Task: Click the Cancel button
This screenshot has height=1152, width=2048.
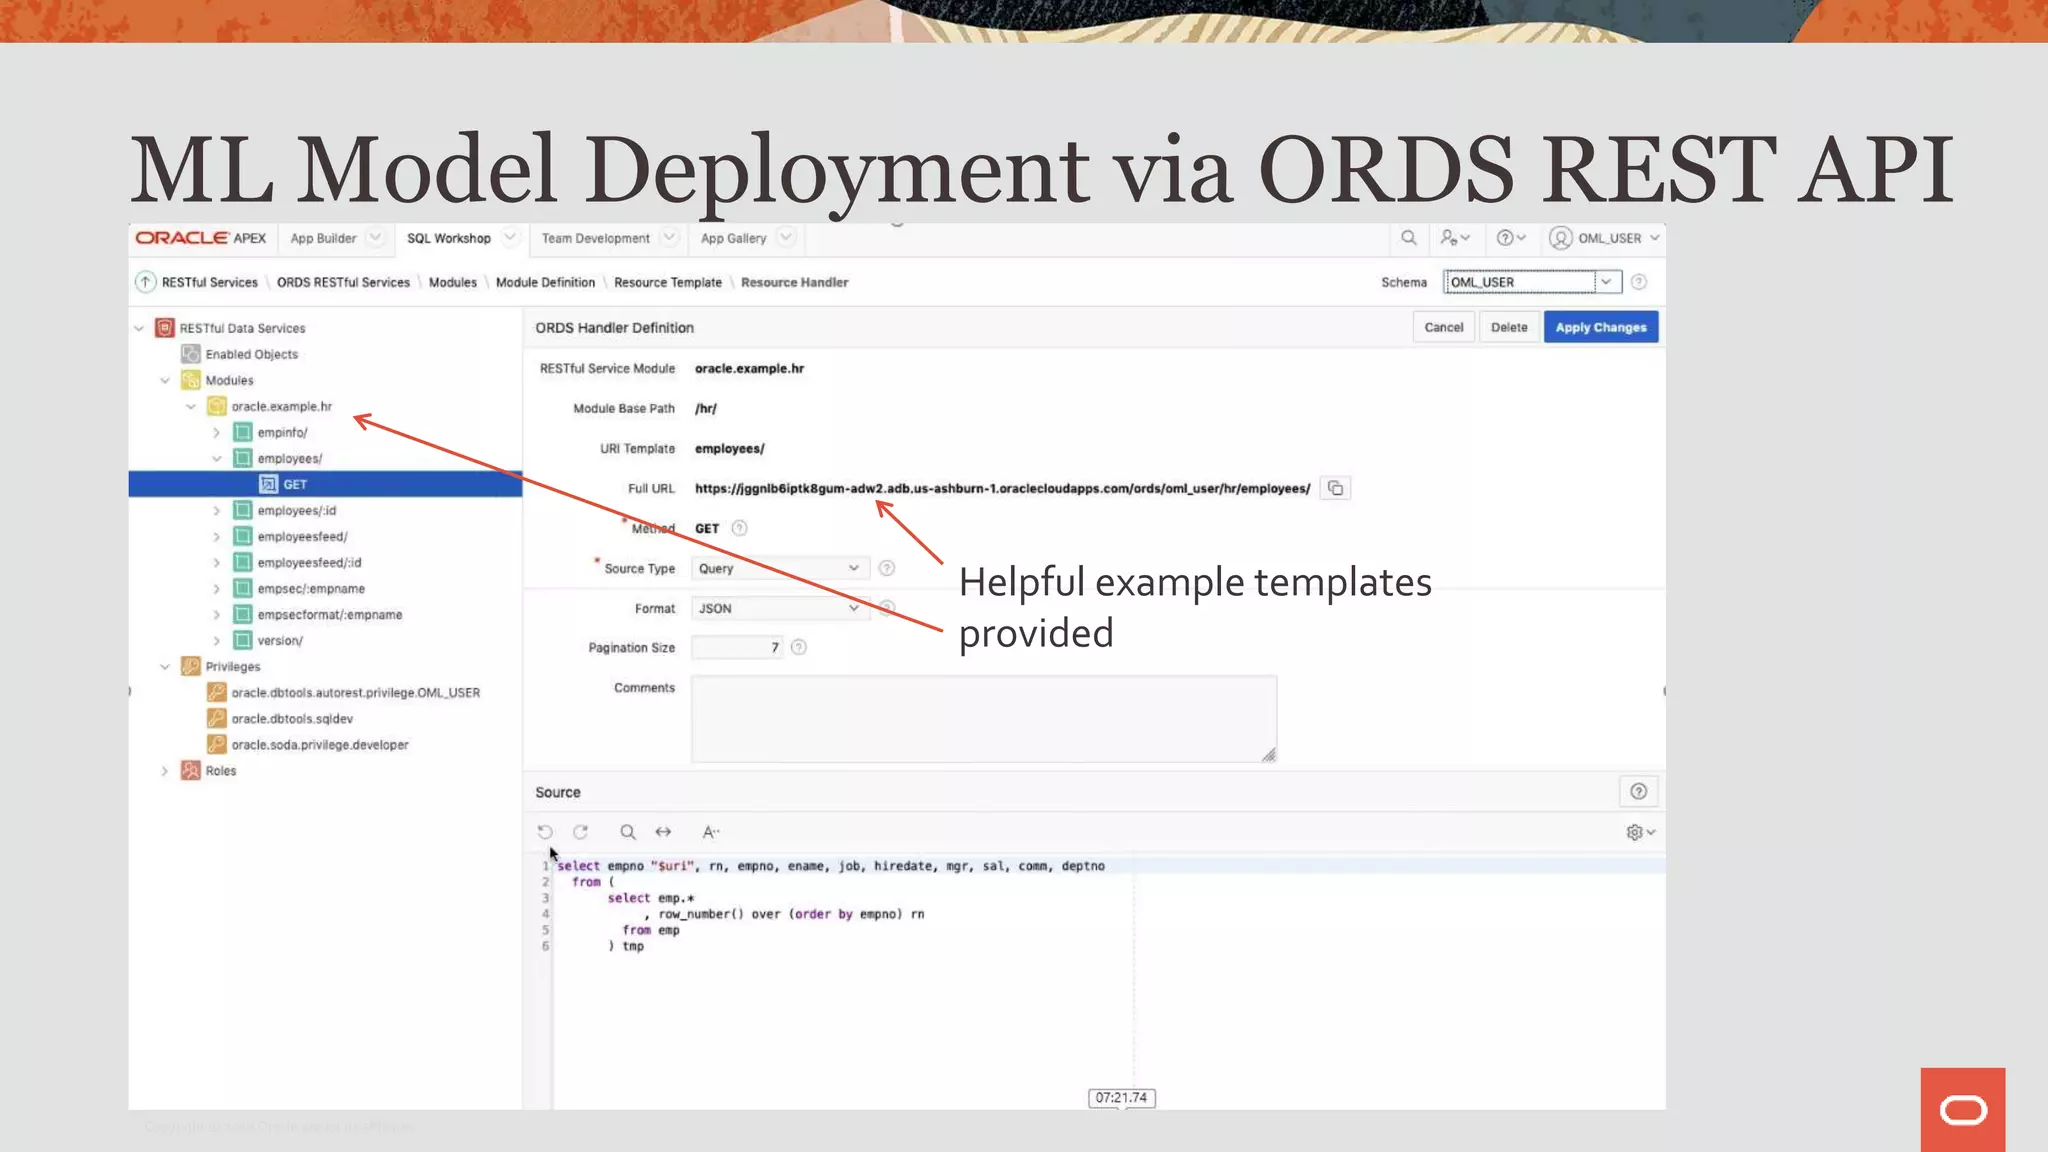Action: point(1443,327)
